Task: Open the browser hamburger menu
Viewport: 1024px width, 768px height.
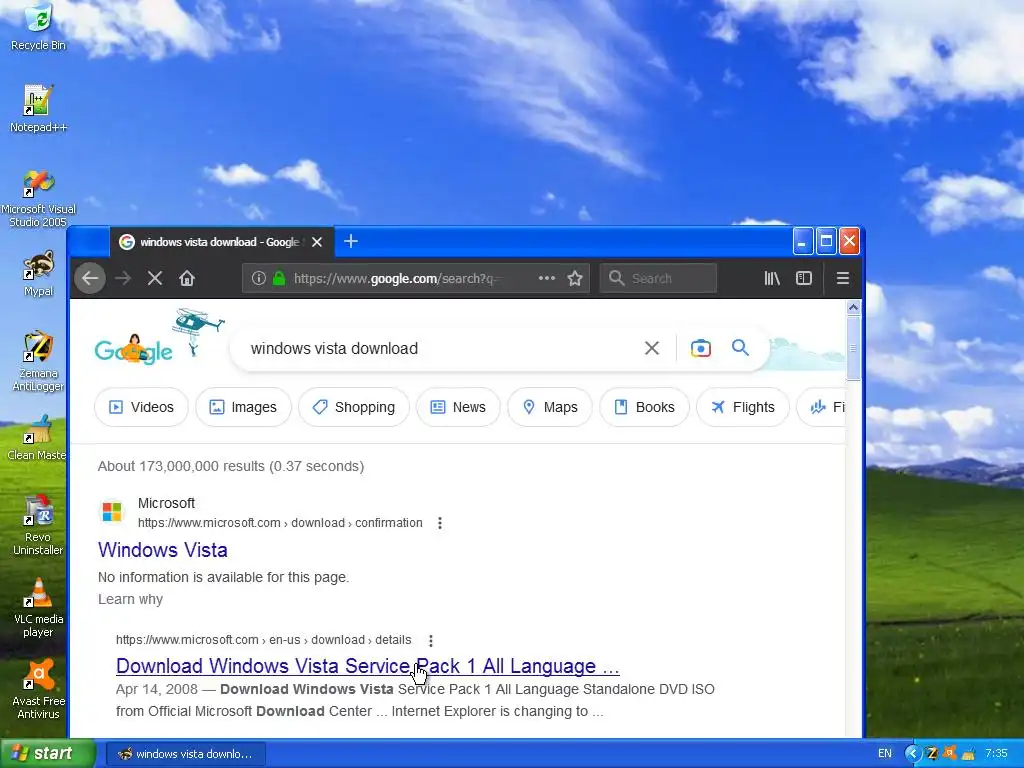Action: [842, 278]
